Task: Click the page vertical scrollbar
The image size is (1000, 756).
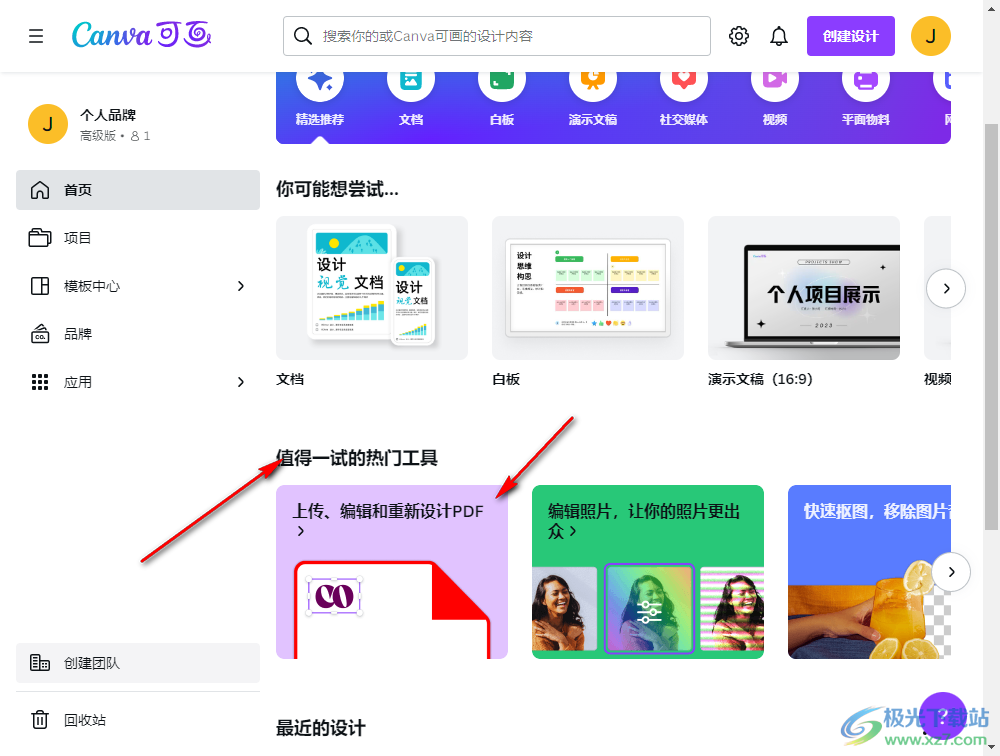Action: (x=991, y=327)
